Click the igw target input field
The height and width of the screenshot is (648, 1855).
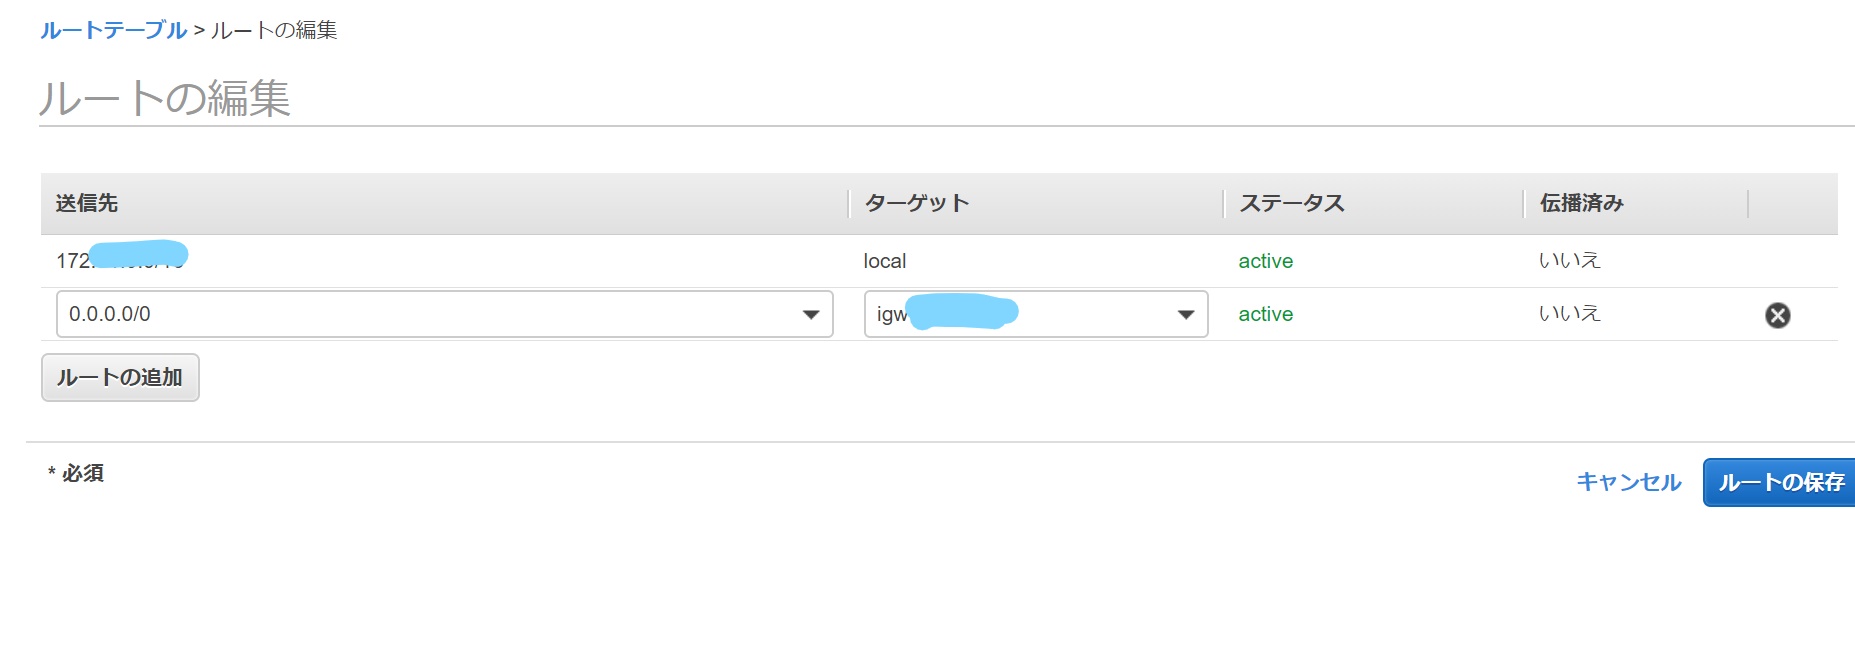[x=1000, y=314]
